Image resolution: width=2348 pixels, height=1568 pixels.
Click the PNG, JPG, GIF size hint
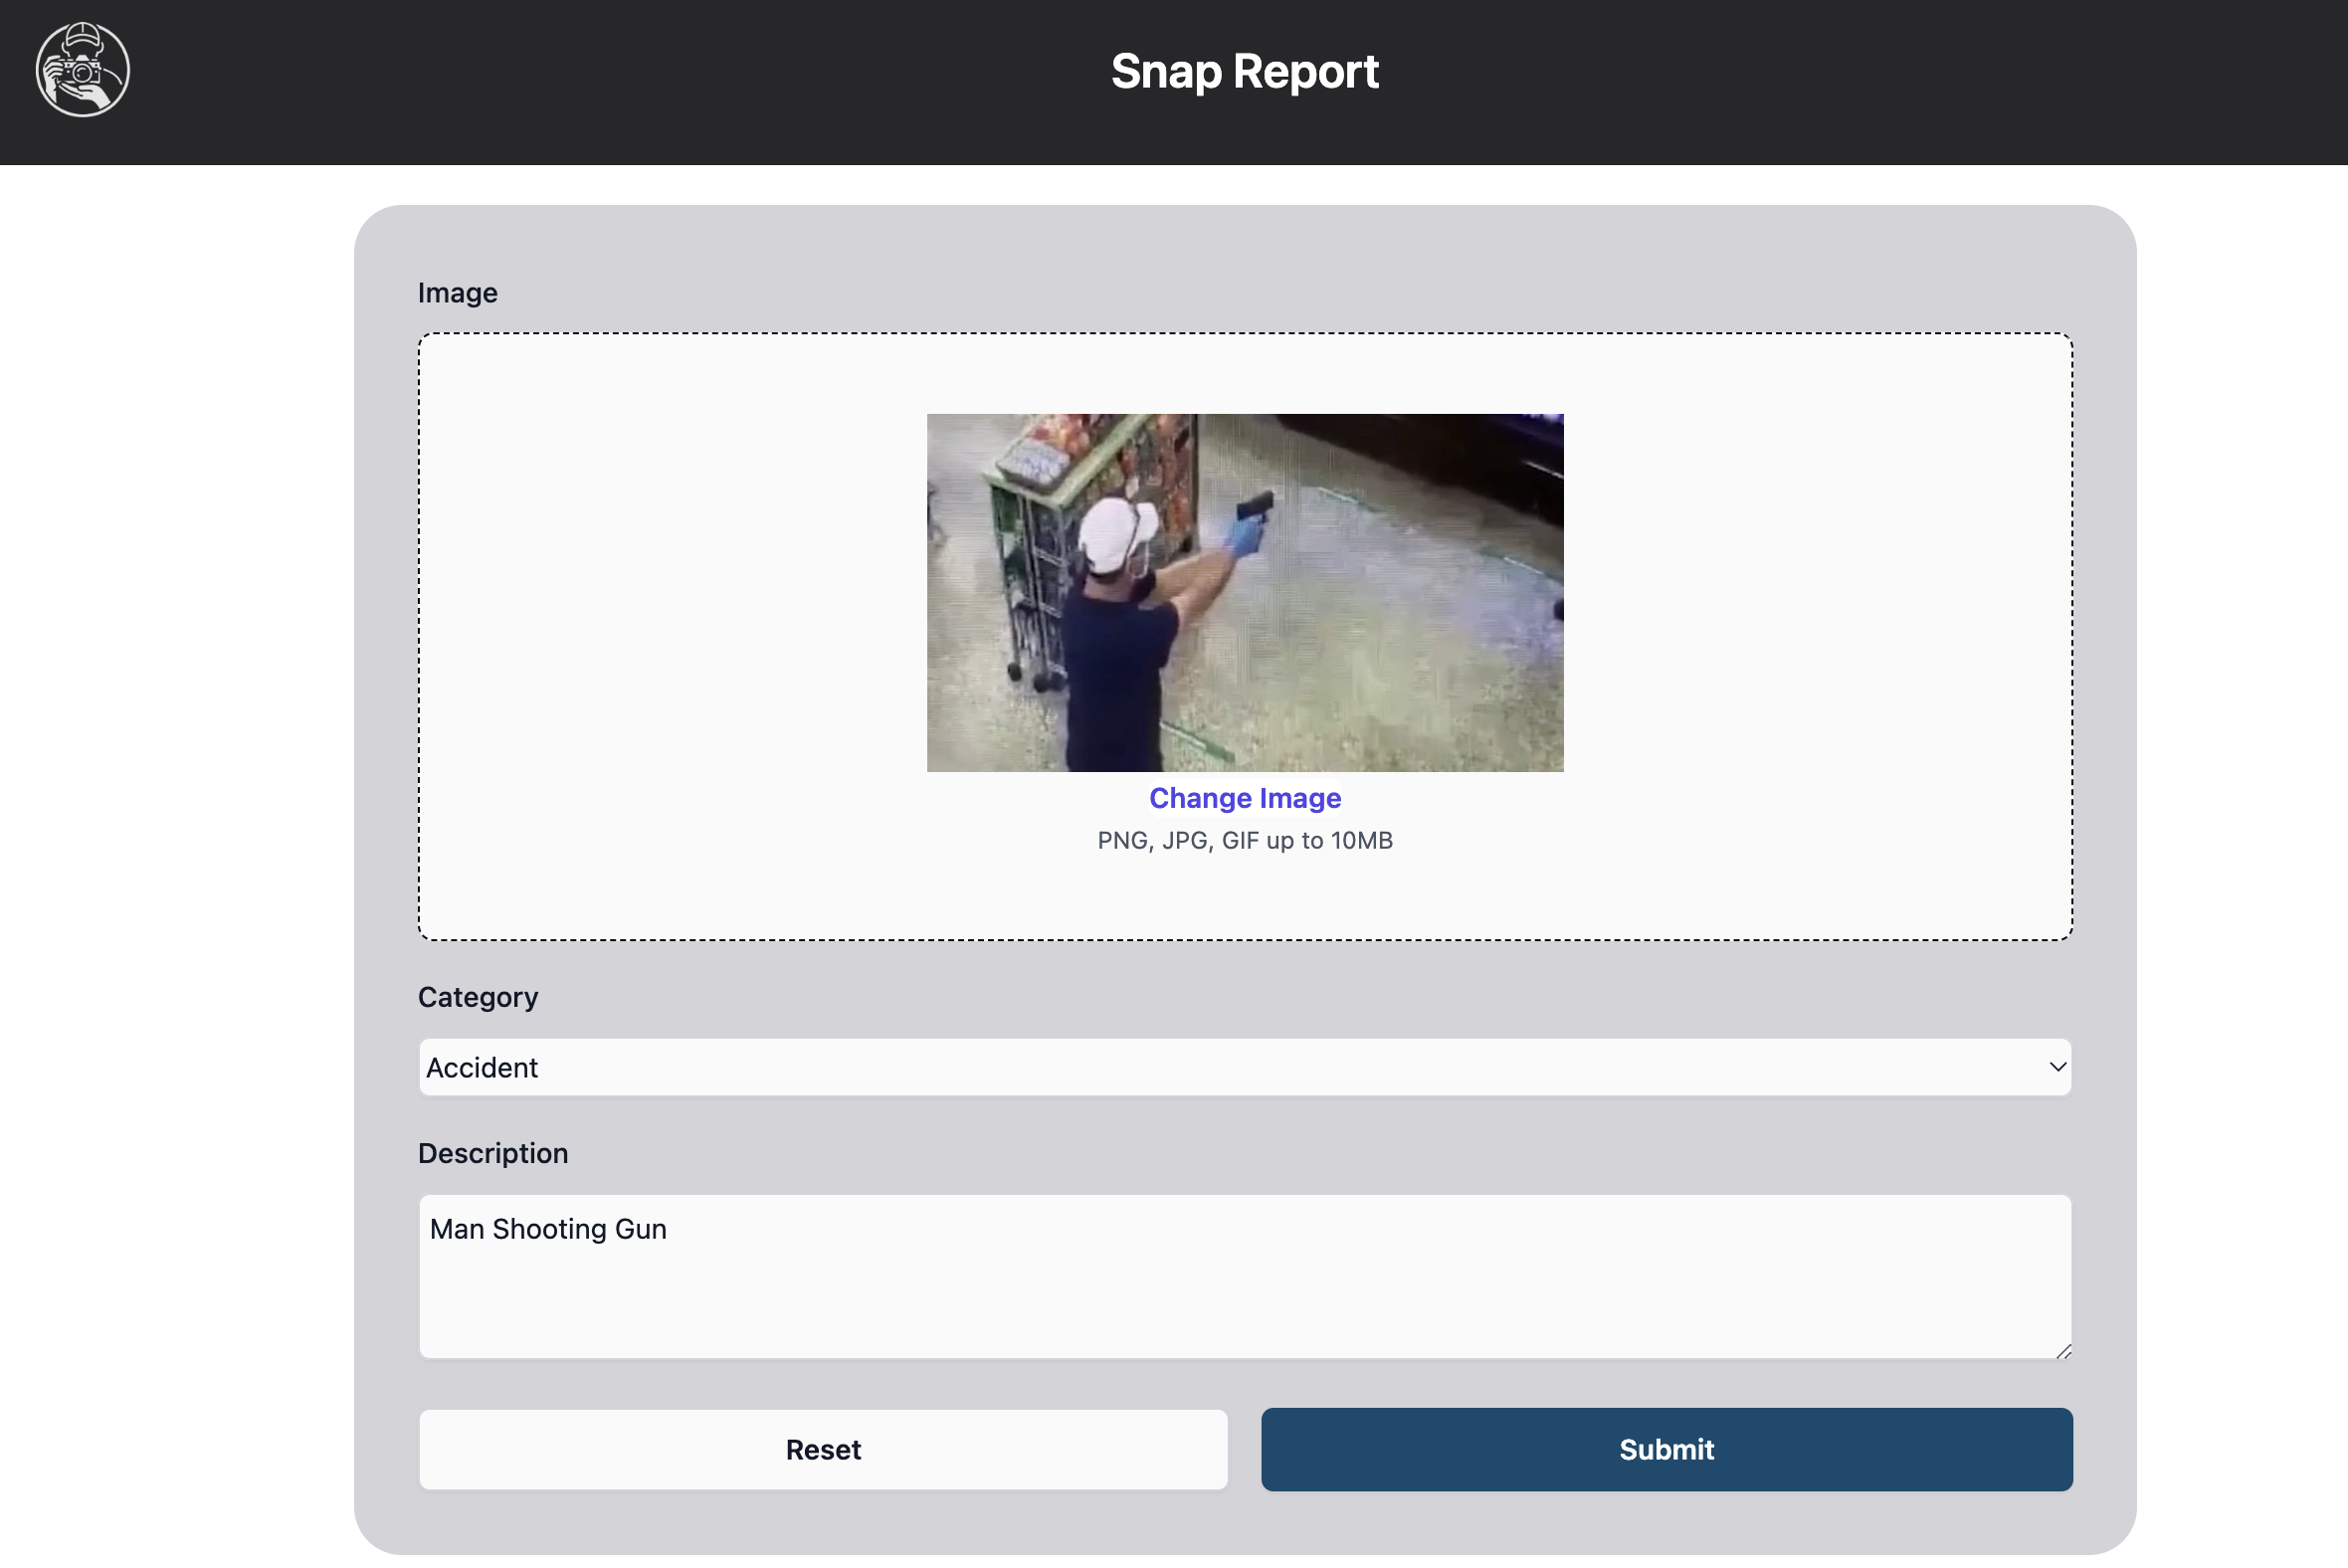[1244, 840]
